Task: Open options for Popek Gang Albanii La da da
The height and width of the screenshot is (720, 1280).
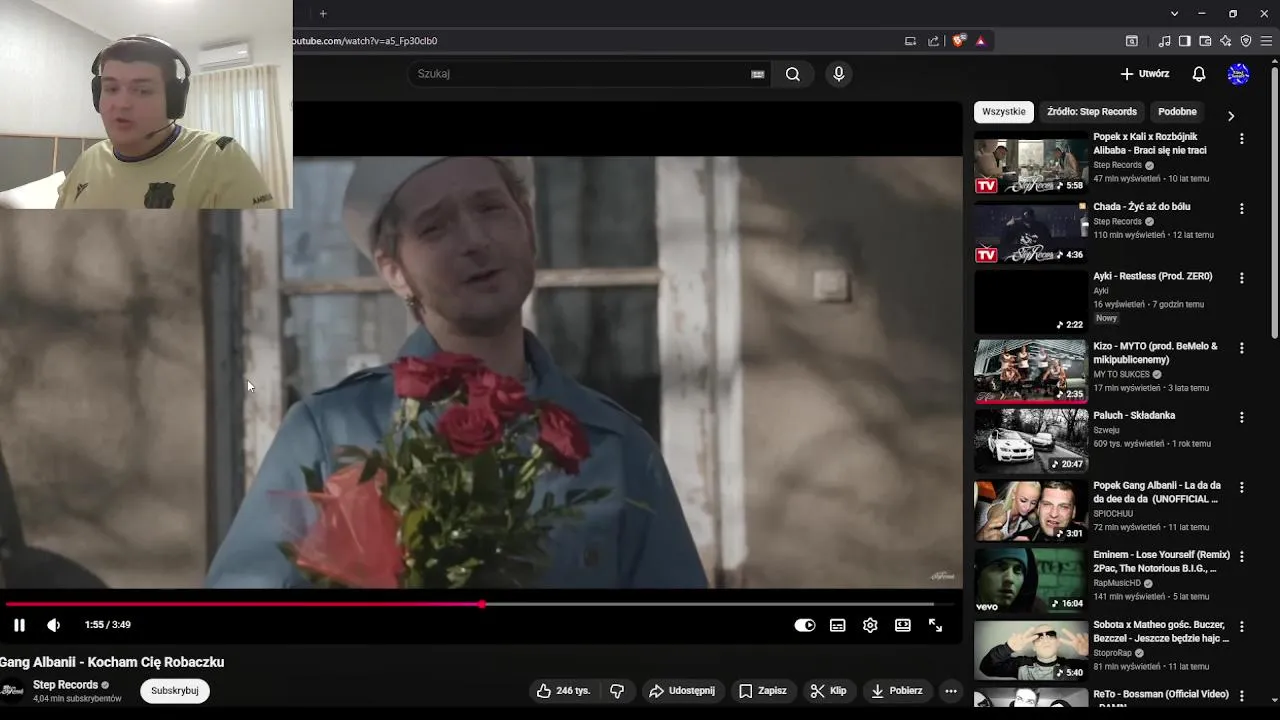Action: tap(1242, 487)
